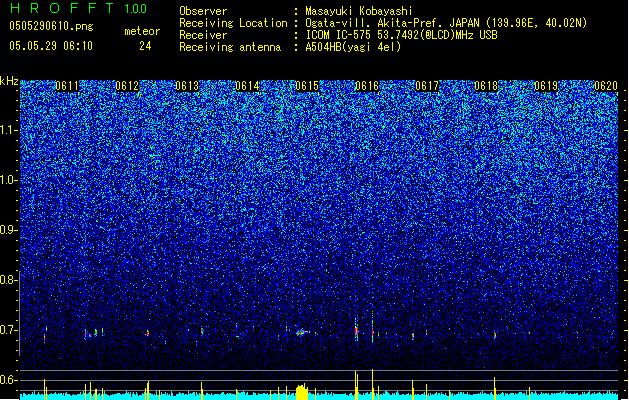Click the Receiving antenna label
Image resolution: width=629 pixels, height=400 pixels.
coord(230,47)
